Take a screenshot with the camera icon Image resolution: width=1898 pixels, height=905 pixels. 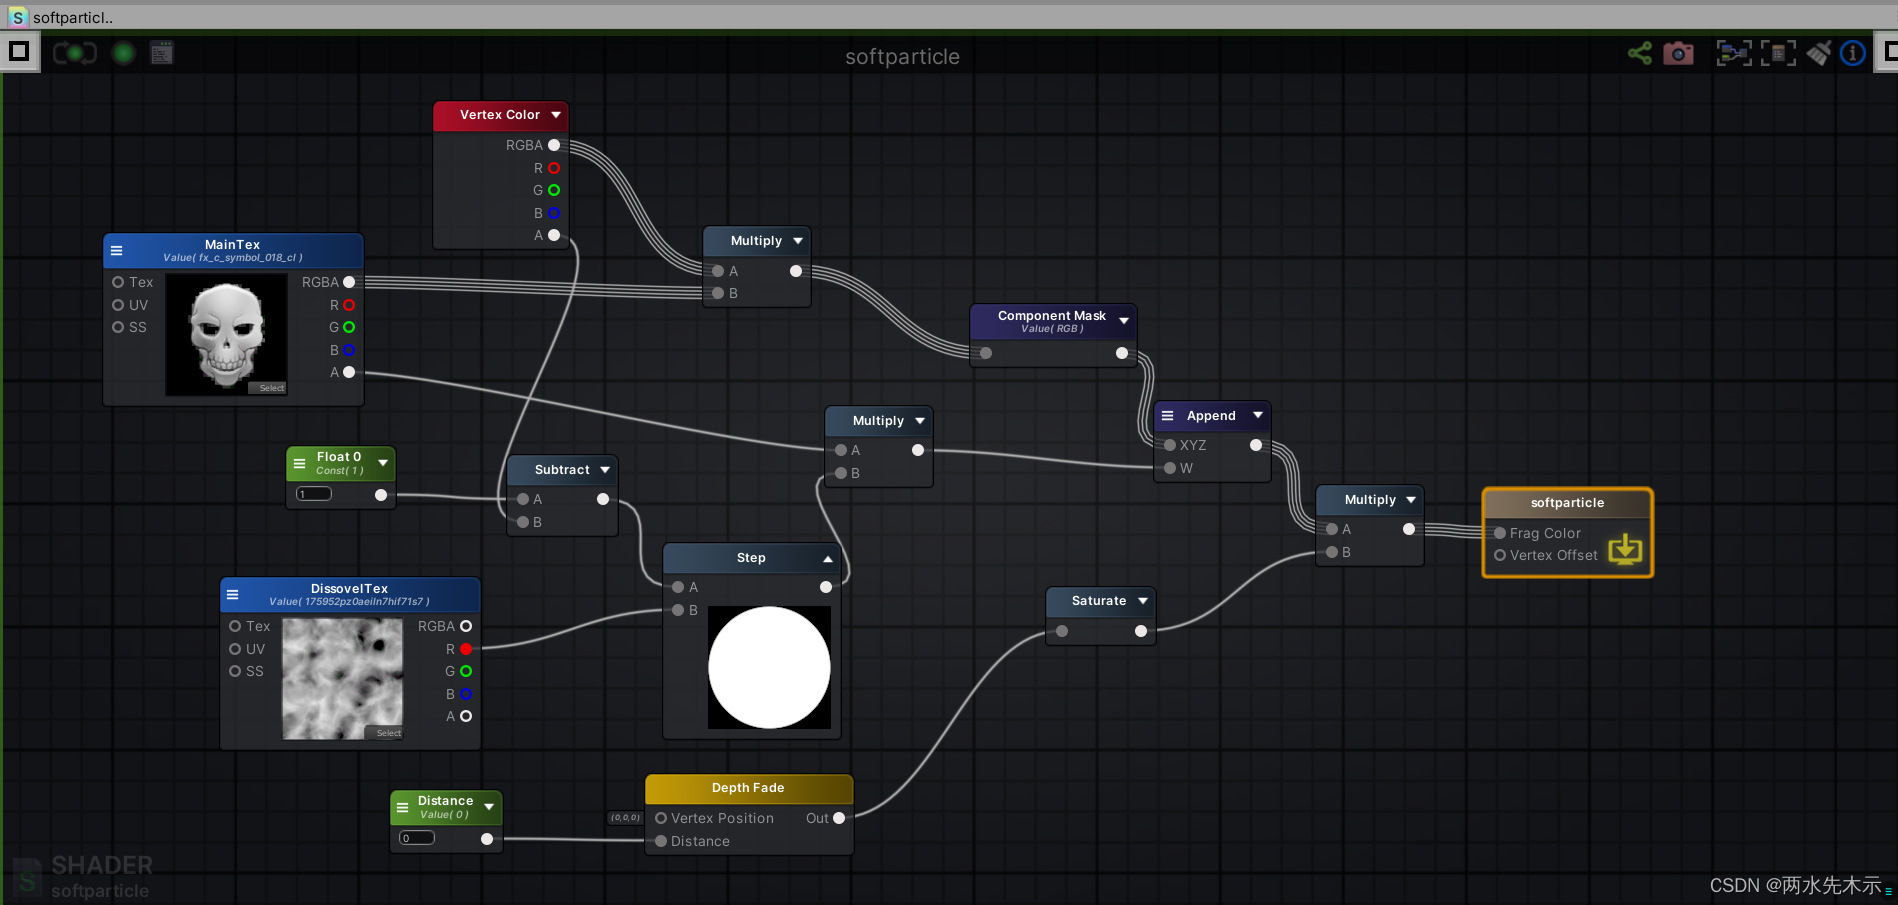1678,53
